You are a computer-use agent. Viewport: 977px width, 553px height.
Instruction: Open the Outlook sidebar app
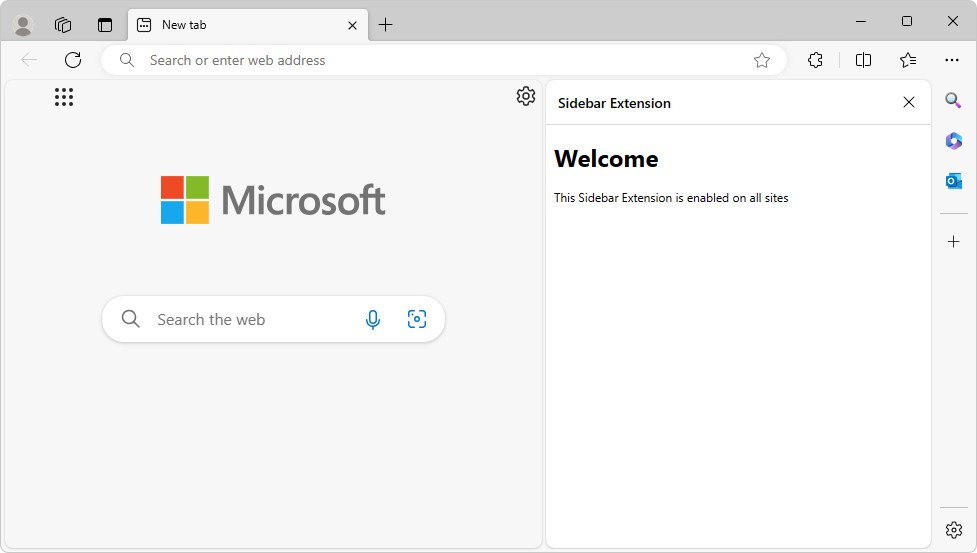pos(953,181)
